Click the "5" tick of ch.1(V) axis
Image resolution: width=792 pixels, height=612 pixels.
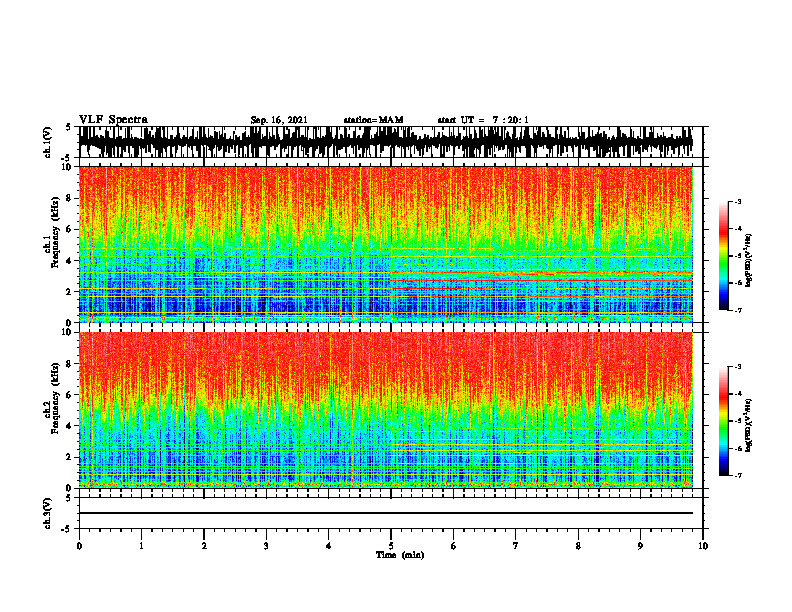point(69,128)
